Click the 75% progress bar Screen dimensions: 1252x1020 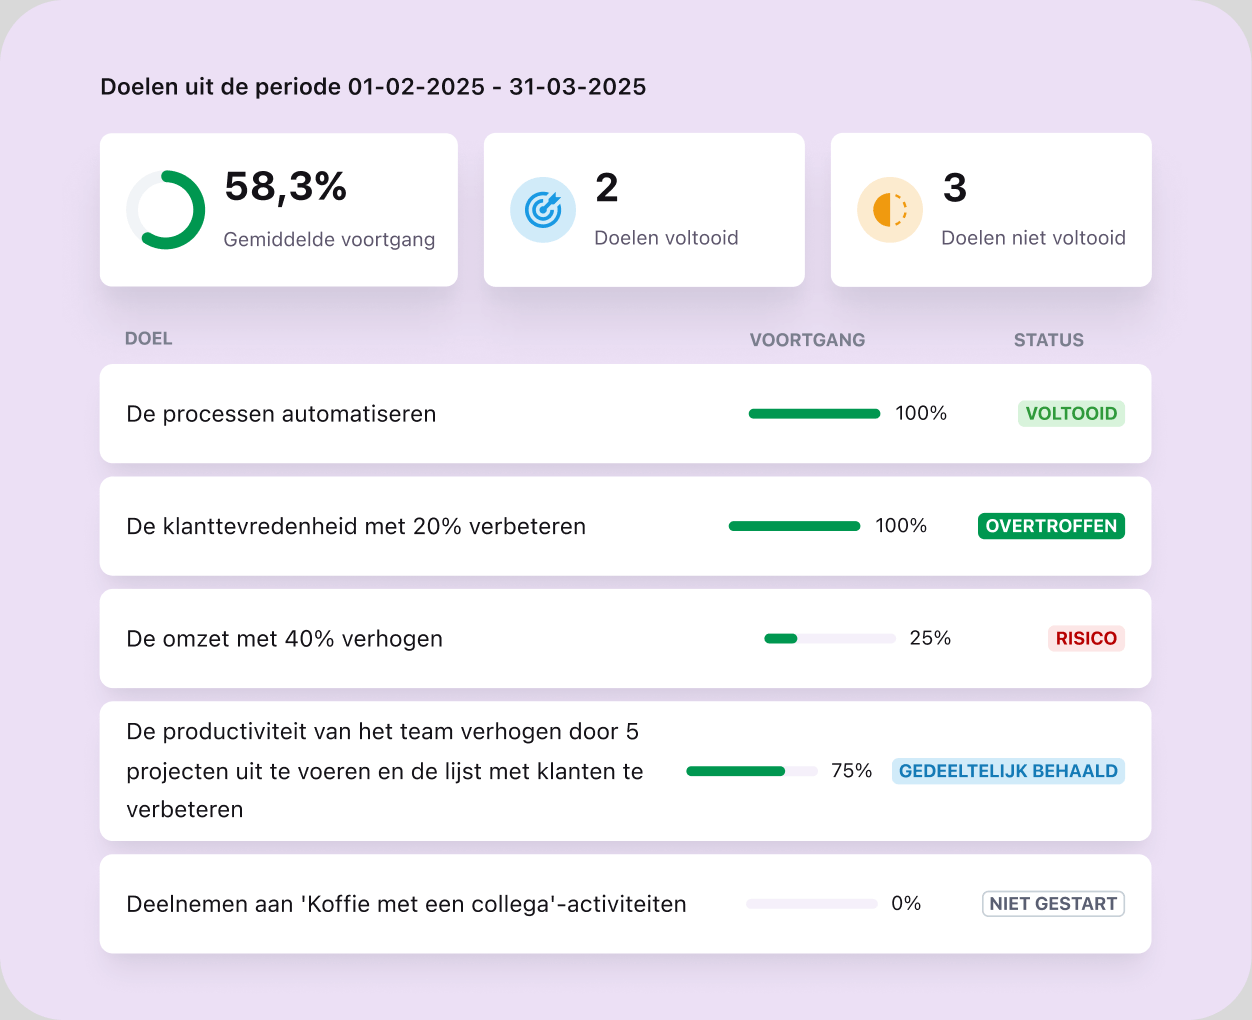(751, 770)
